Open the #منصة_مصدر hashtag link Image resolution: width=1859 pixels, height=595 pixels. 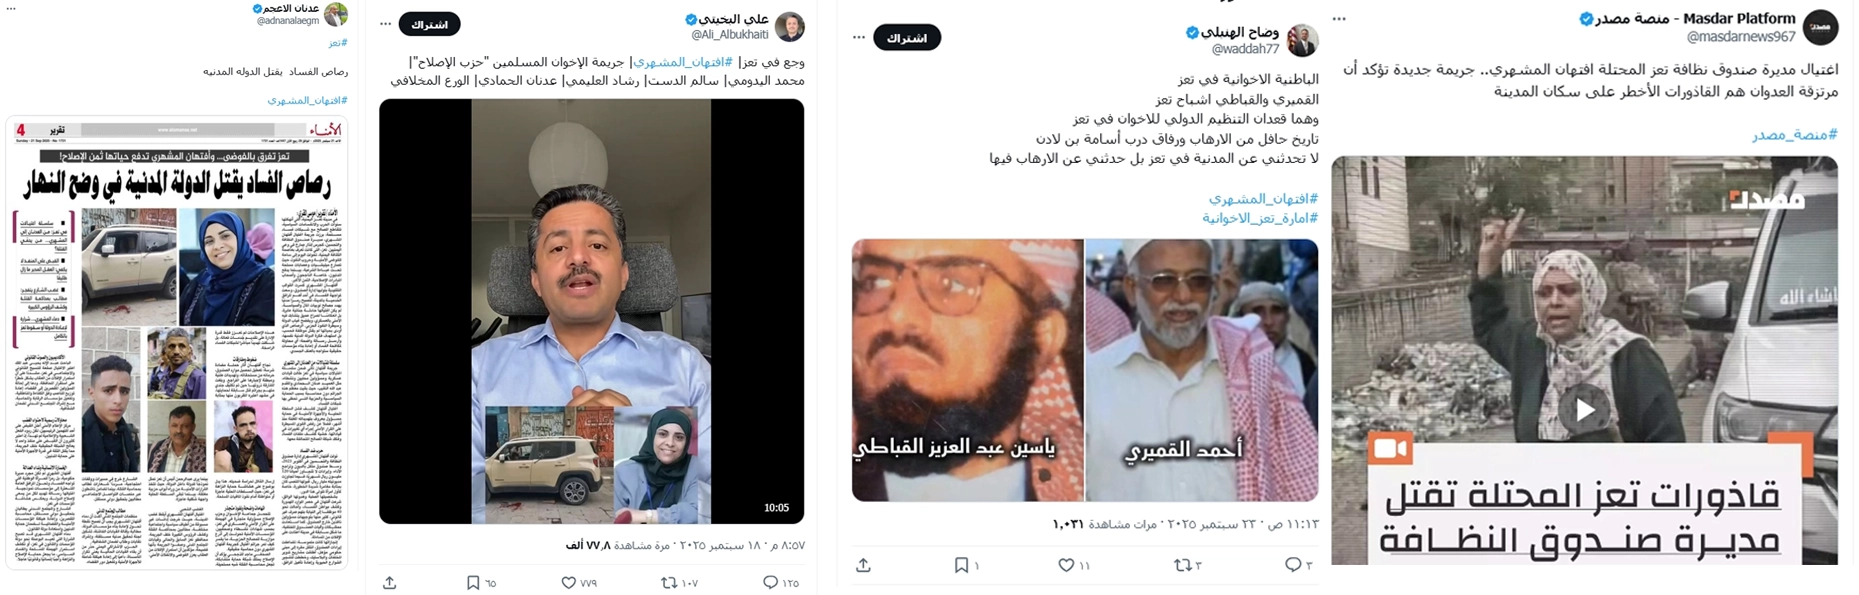[1795, 135]
